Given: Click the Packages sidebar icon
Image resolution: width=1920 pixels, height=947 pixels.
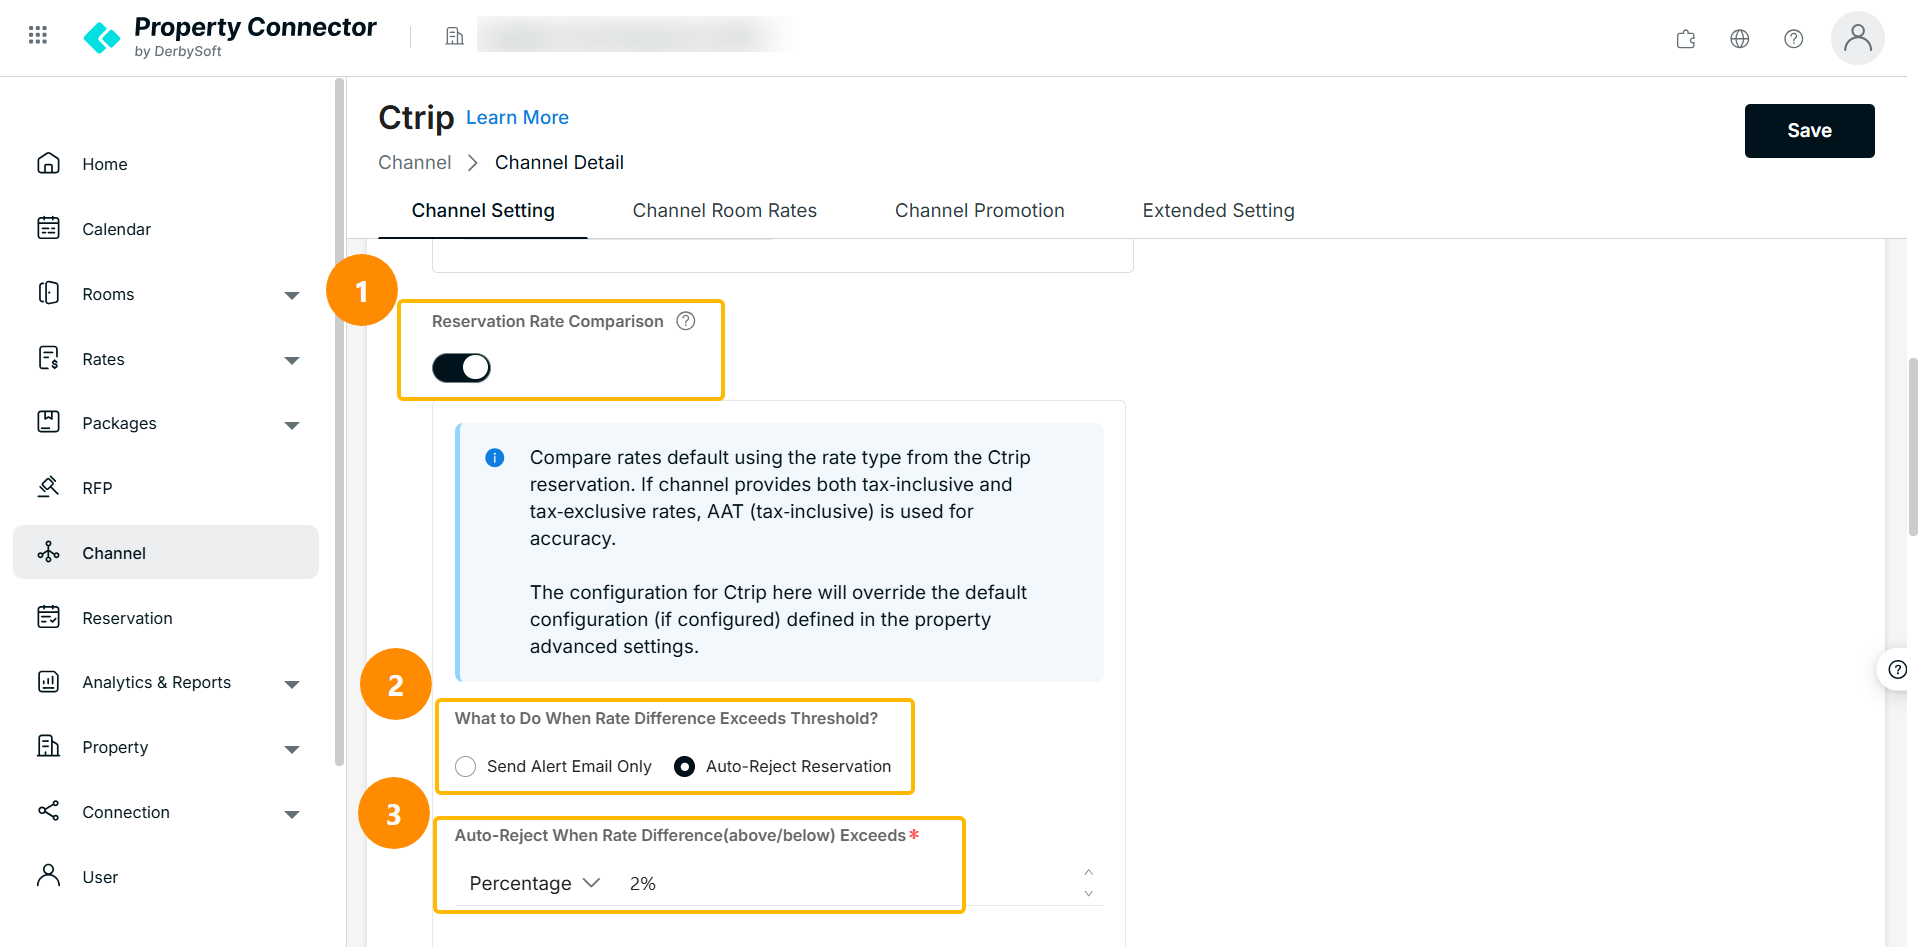Looking at the screenshot, I should tap(48, 422).
